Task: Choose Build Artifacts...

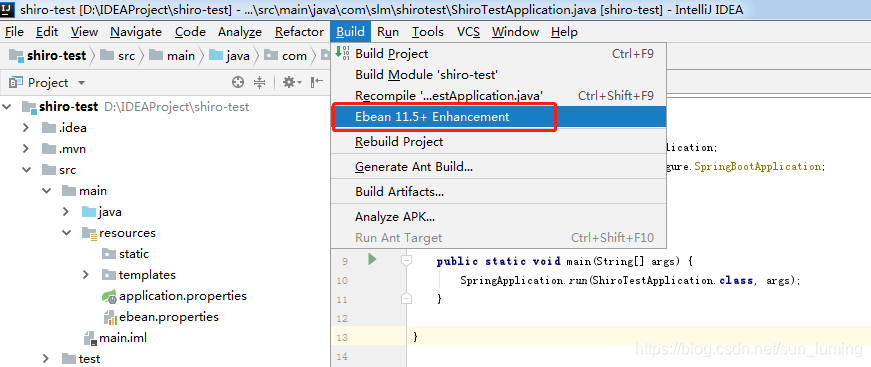Action: [498, 192]
